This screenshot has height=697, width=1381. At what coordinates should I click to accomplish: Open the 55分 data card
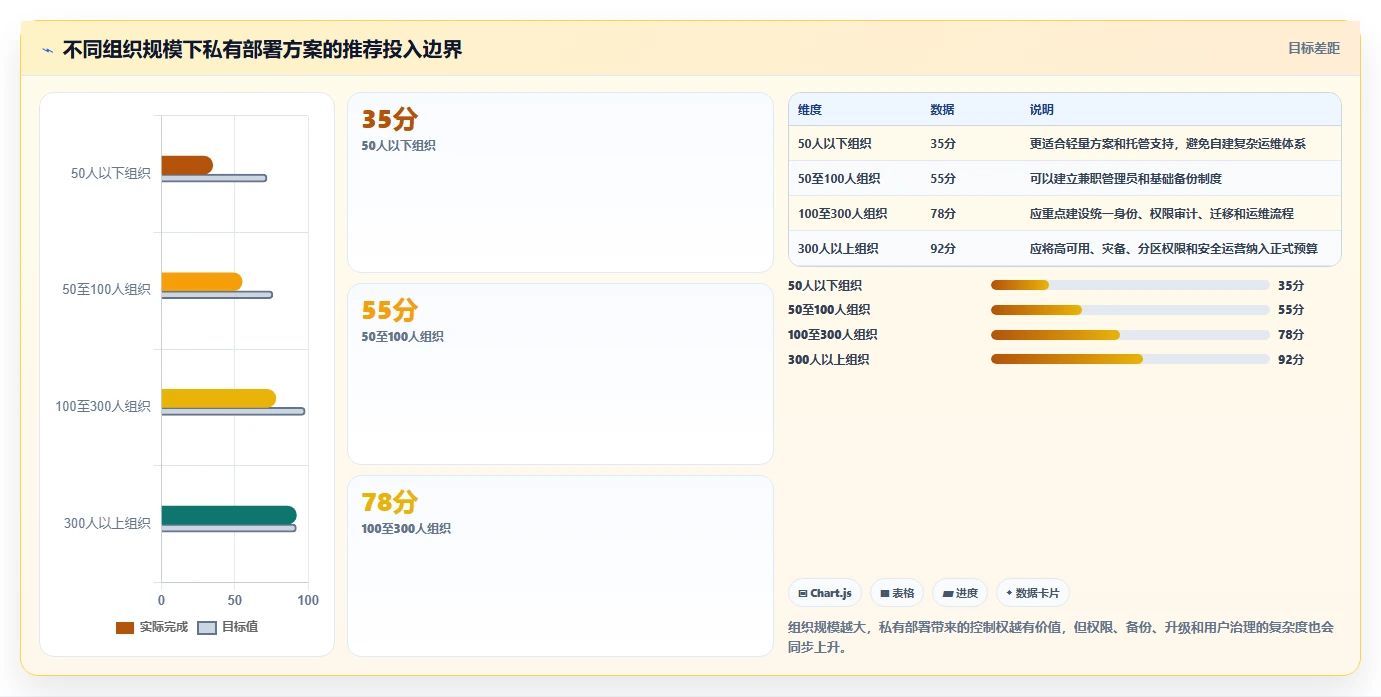(560, 374)
